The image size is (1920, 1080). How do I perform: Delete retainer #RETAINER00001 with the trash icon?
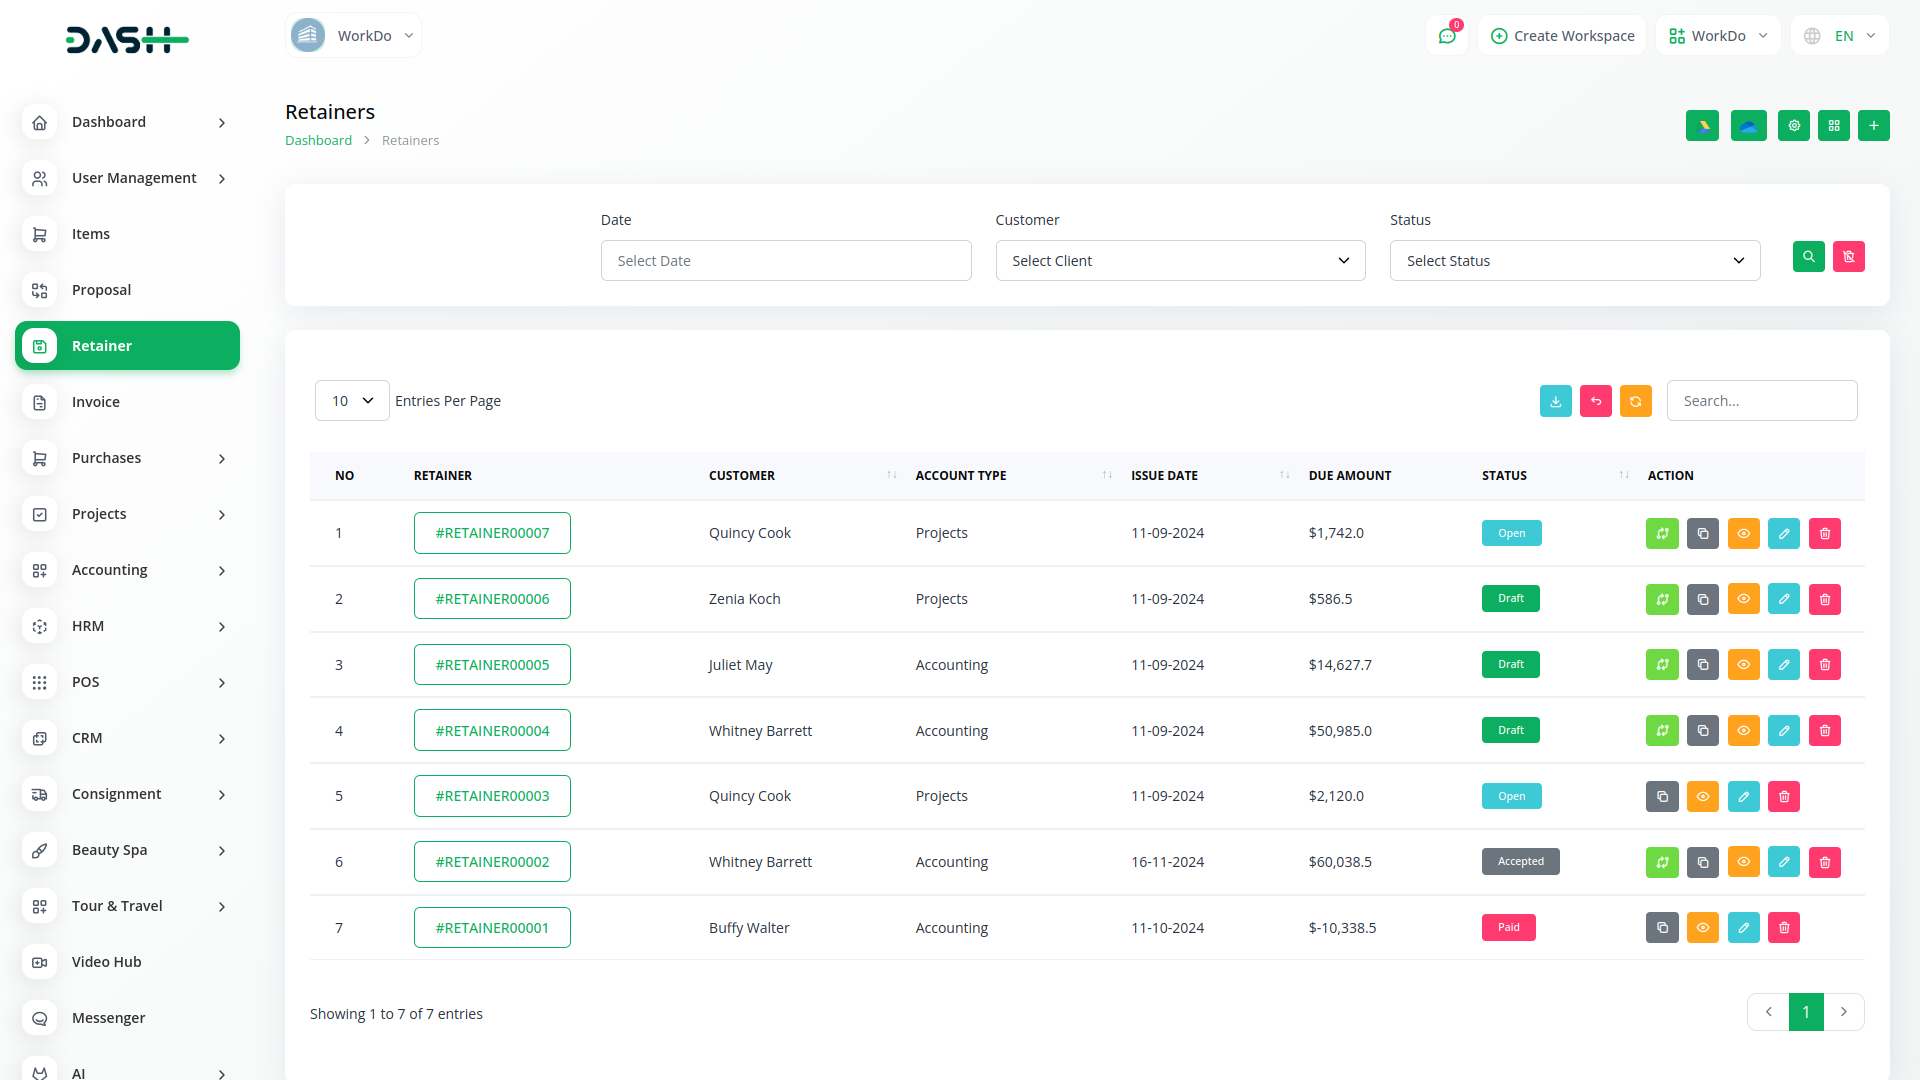1784,928
